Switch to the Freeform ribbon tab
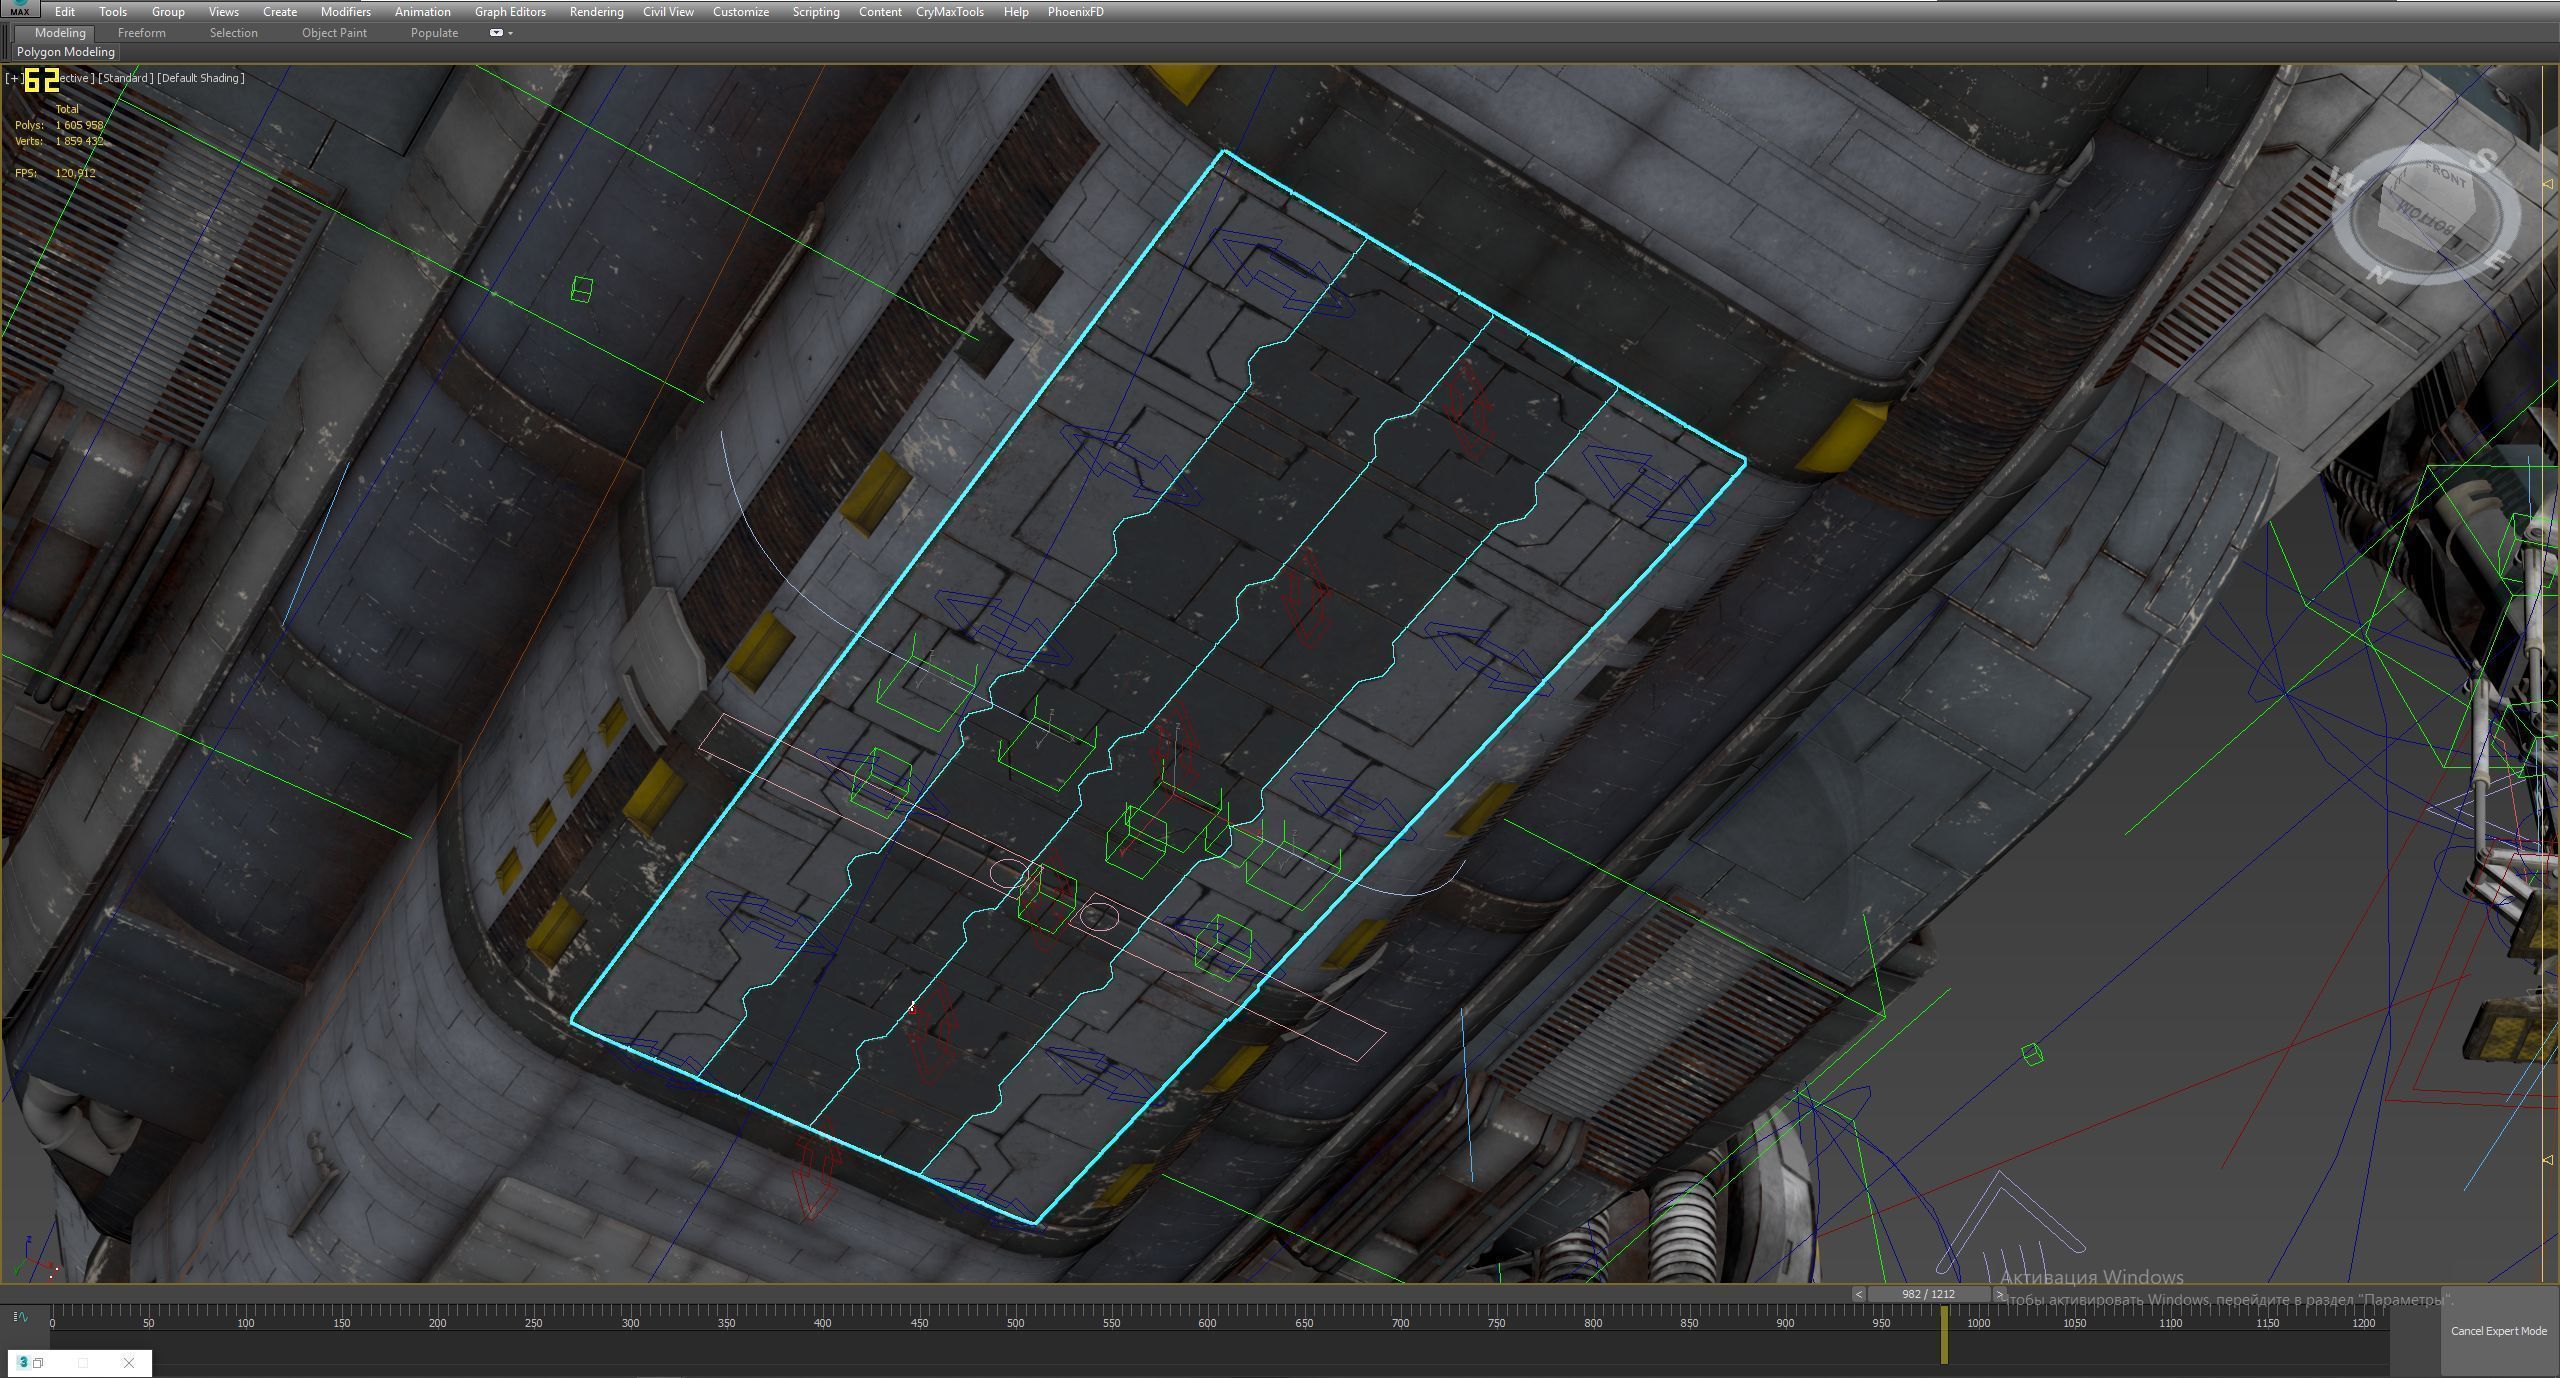This screenshot has width=2560, height=1378. click(141, 33)
